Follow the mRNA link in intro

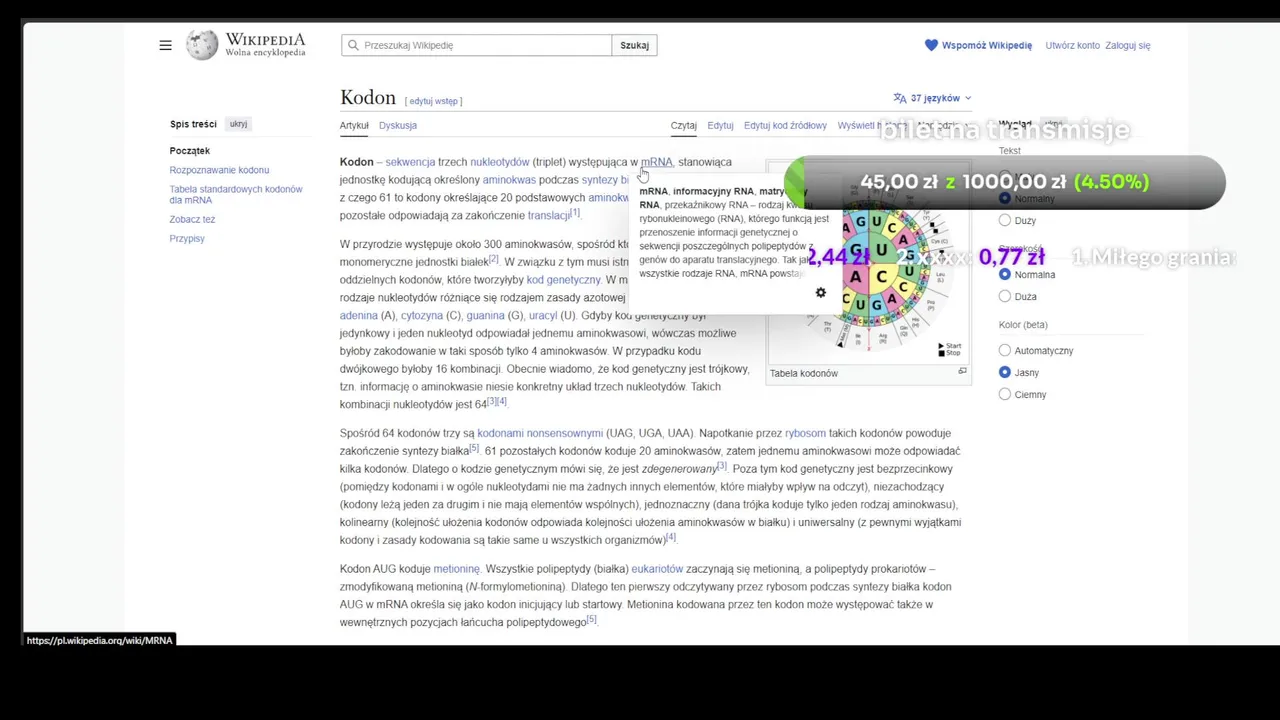click(657, 162)
